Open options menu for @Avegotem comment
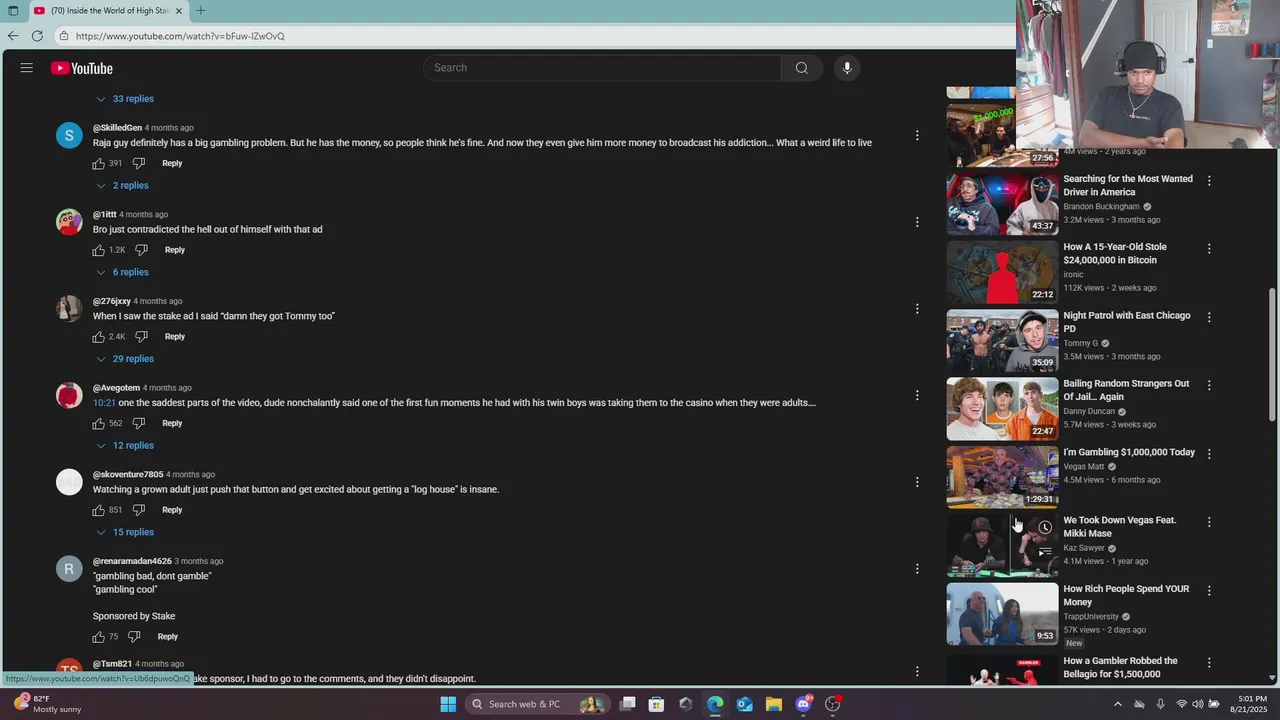The width and height of the screenshot is (1280, 720). 917,395
